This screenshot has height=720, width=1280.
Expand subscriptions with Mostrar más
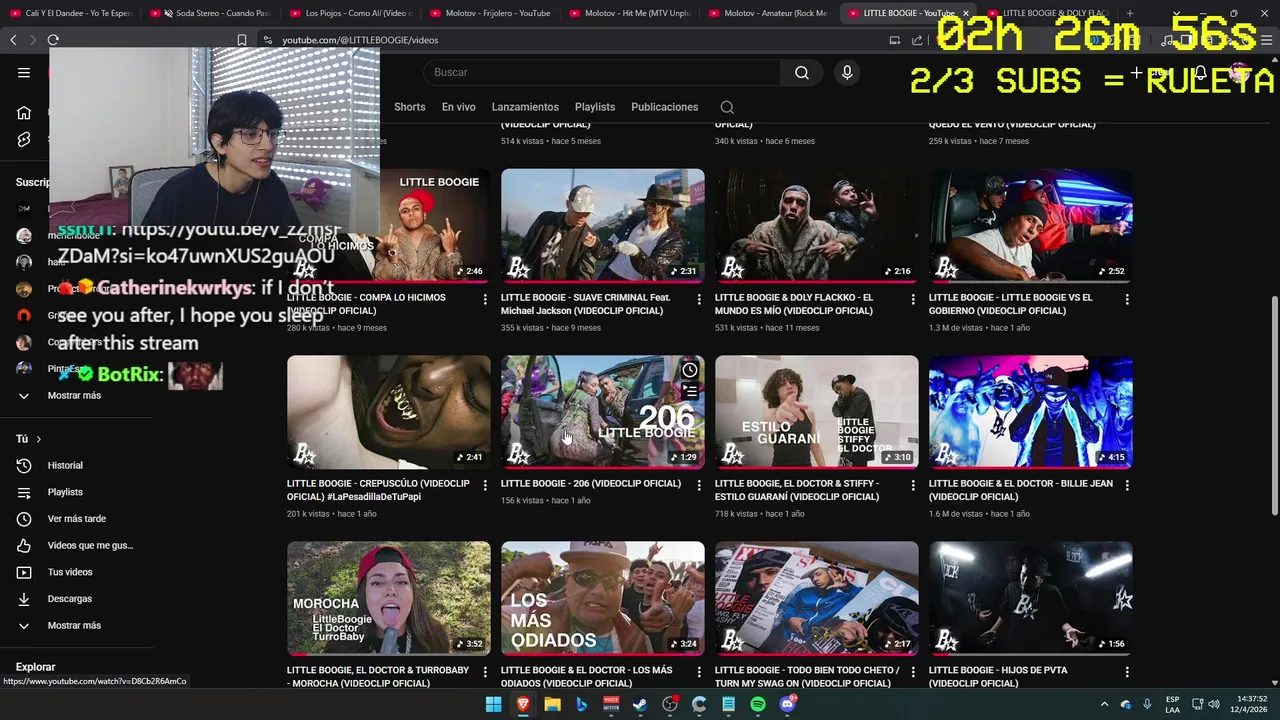click(x=76, y=396)
